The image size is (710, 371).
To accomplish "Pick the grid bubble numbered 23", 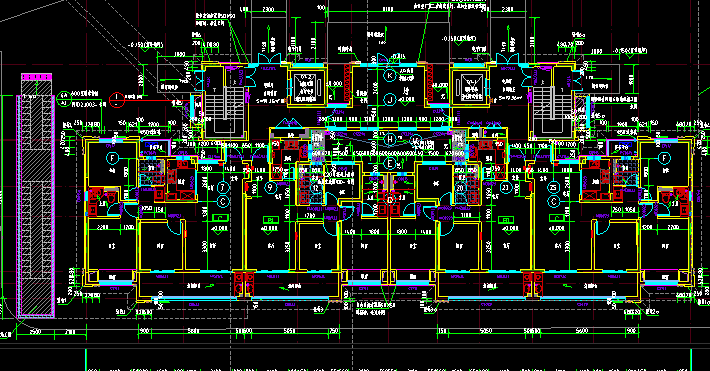I will pyautogui.click(x=505, y=187).
